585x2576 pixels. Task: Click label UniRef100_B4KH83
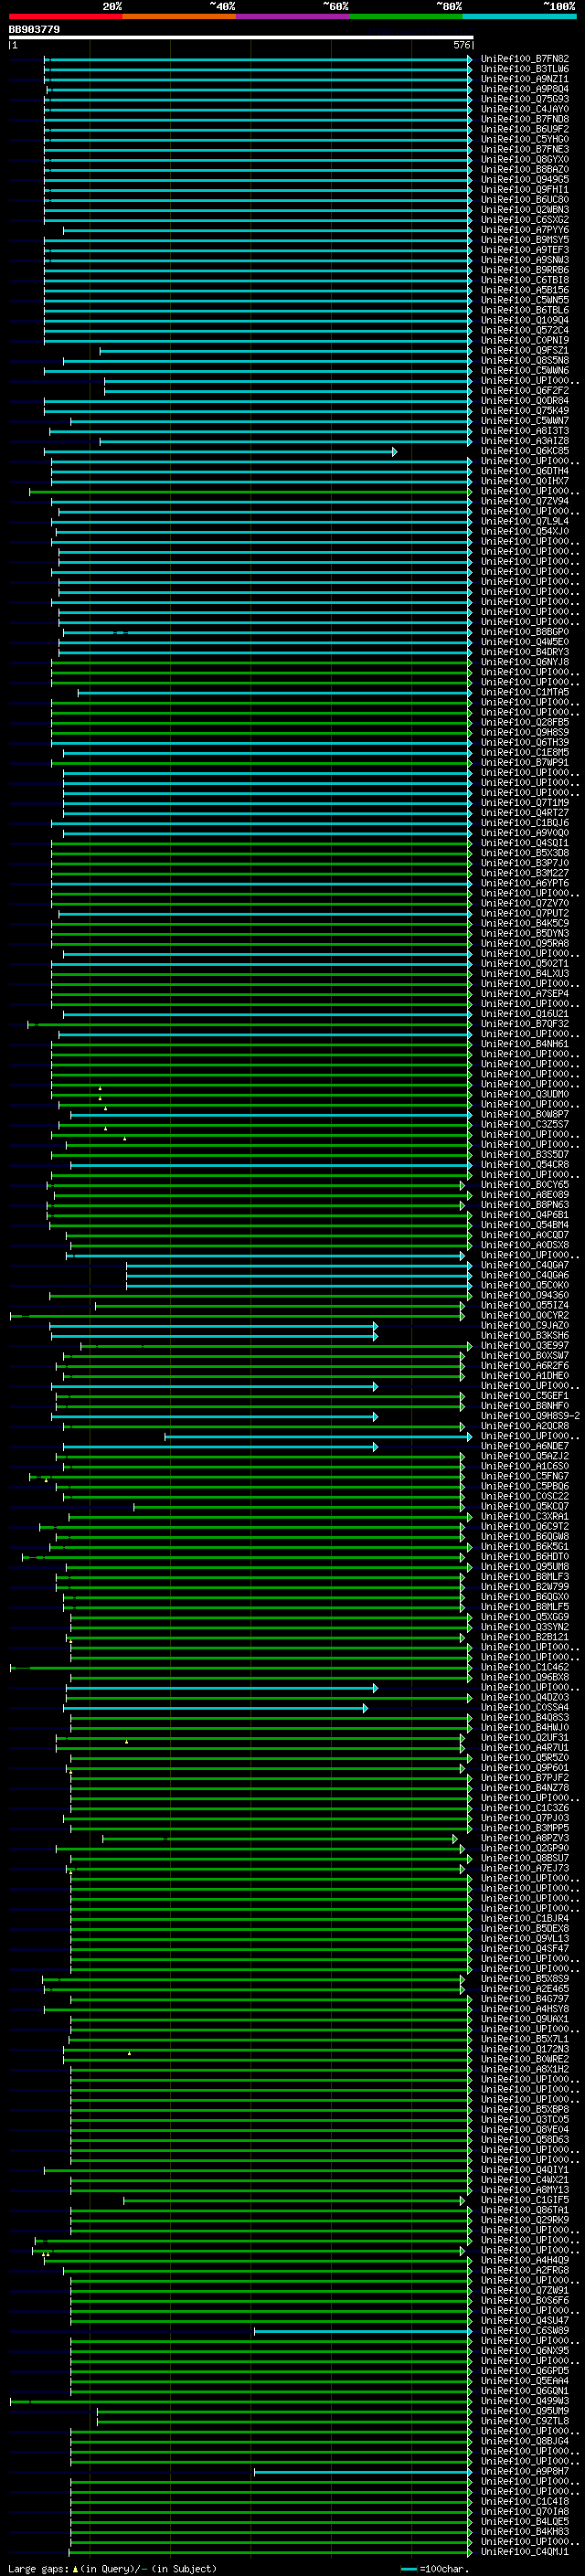[525, 2531]
